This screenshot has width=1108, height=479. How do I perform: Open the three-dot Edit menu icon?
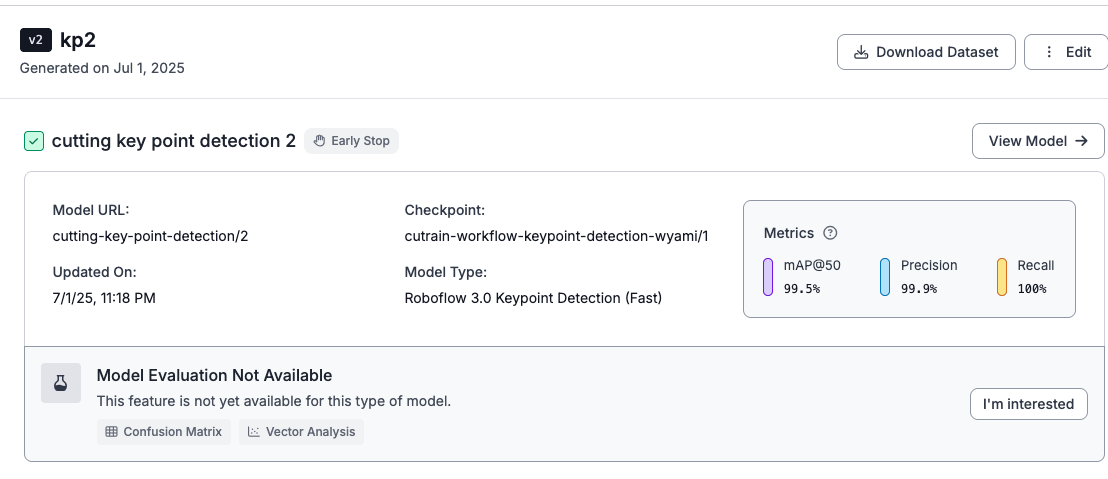click(1049, 52)
